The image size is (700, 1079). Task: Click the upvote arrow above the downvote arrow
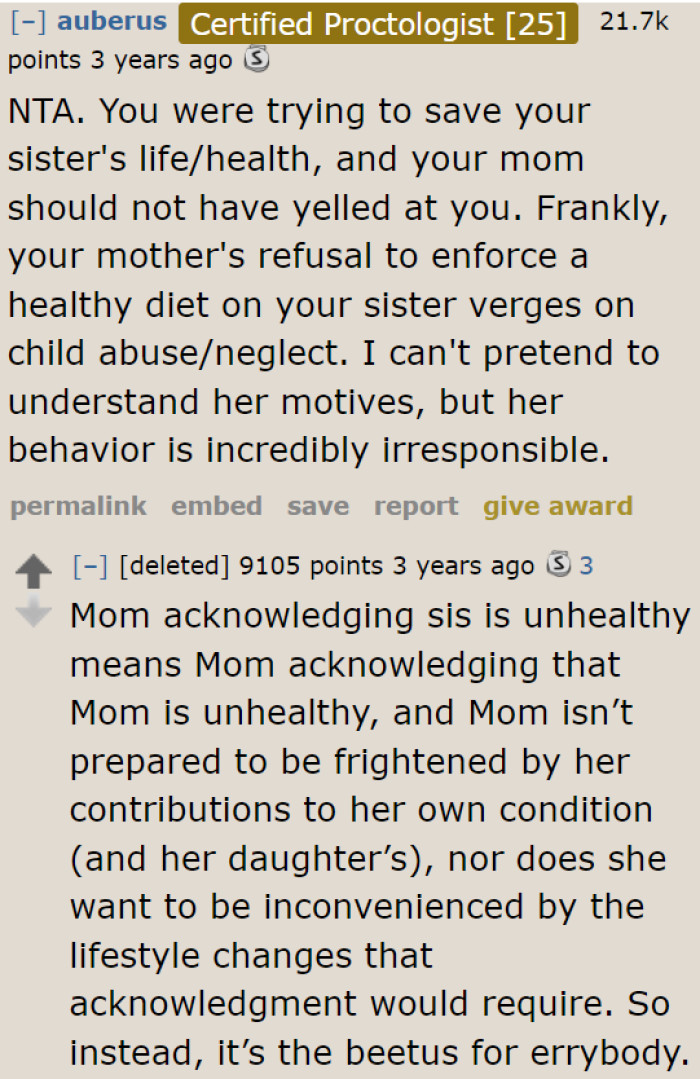coord(35,570)
